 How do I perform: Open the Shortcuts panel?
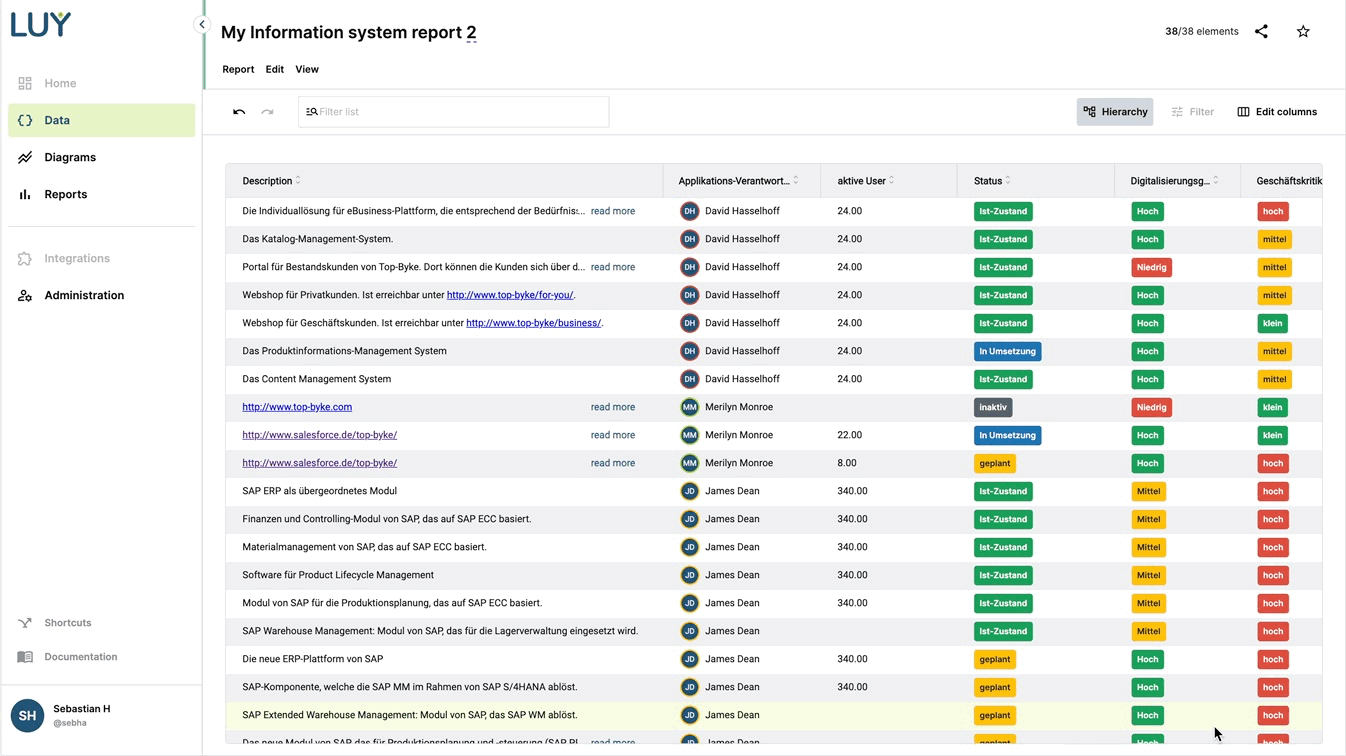point(67,623)
